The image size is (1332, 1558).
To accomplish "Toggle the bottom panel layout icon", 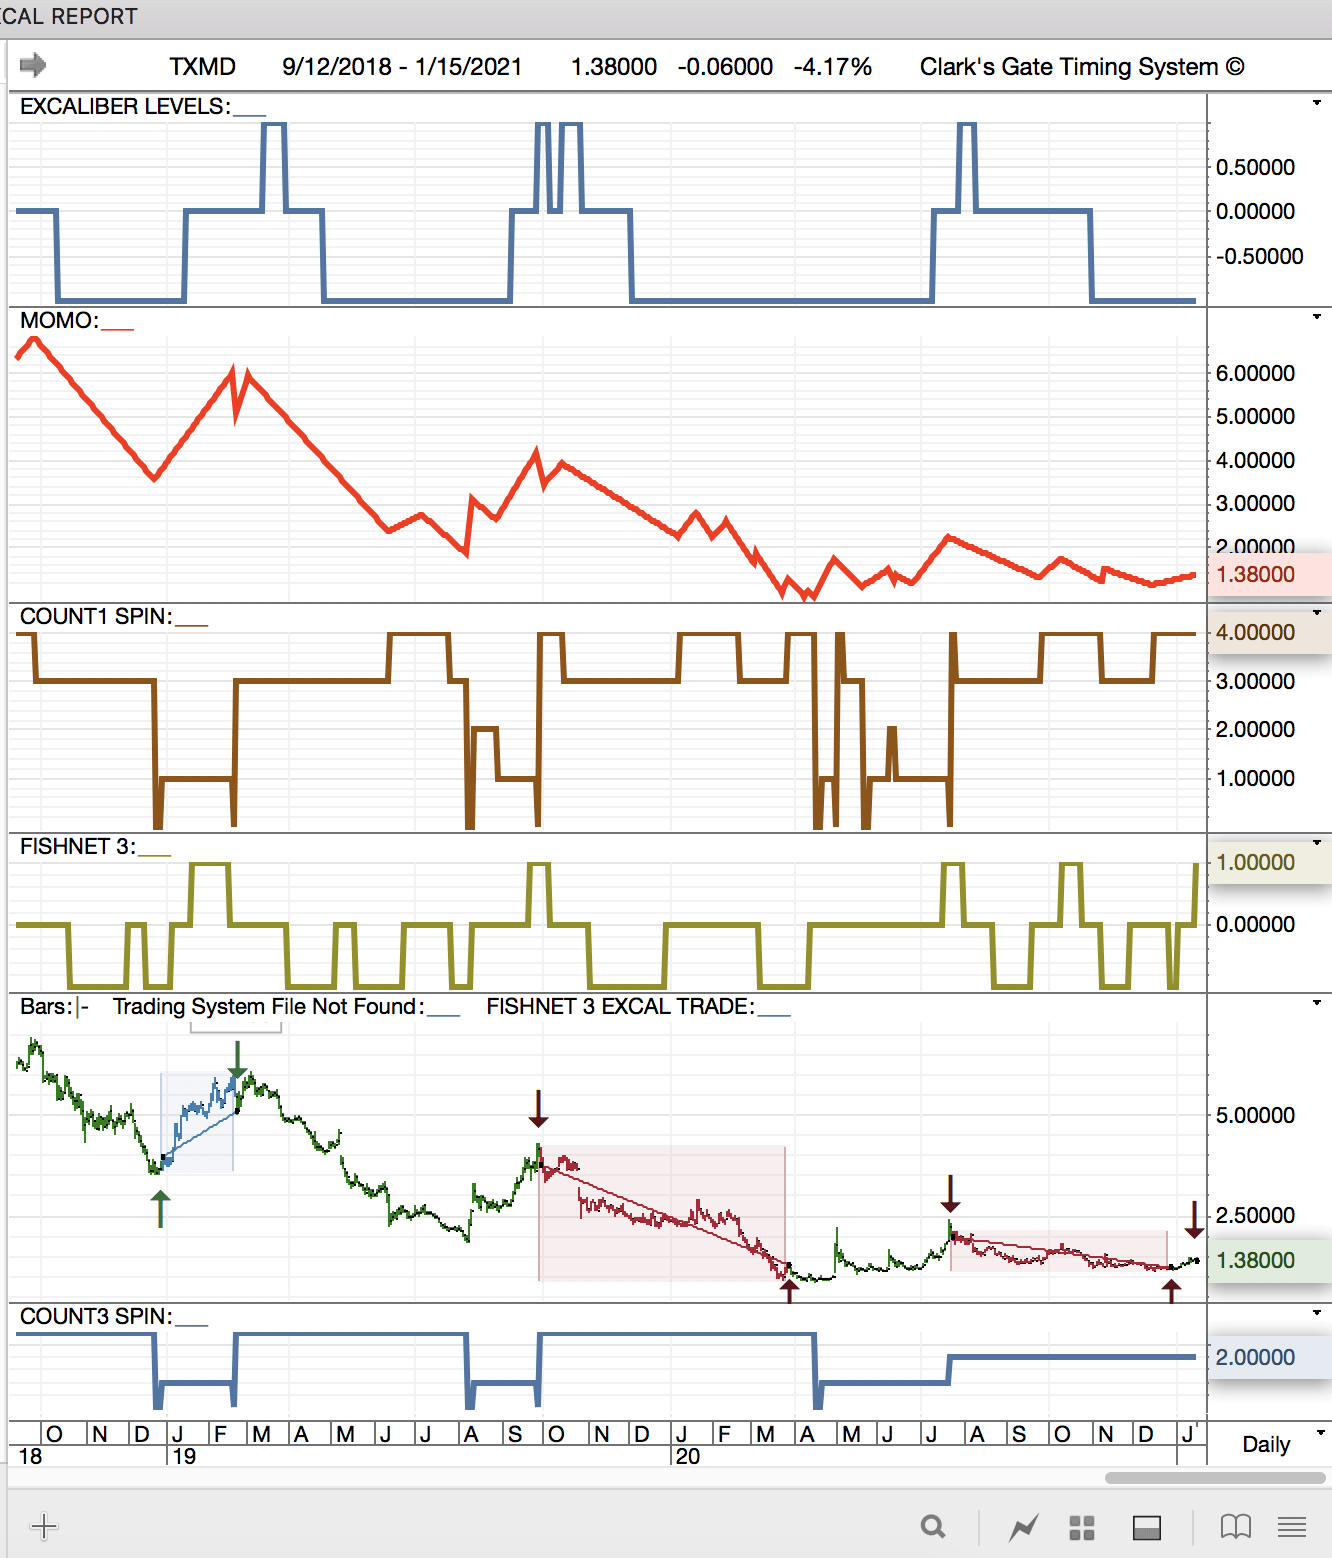I will (1147, 1527).
